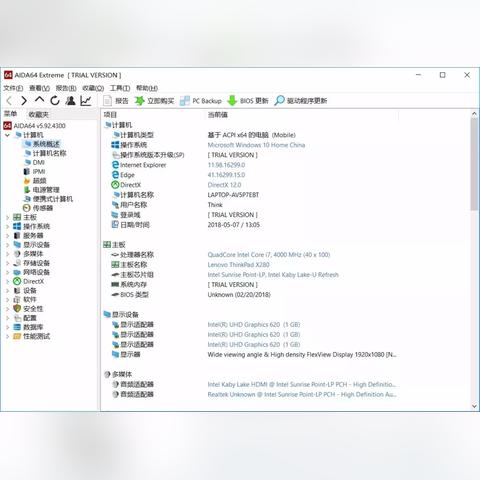Select 计算机名称 in the left tree
This screenshot has width=480, height=480.
49,153
